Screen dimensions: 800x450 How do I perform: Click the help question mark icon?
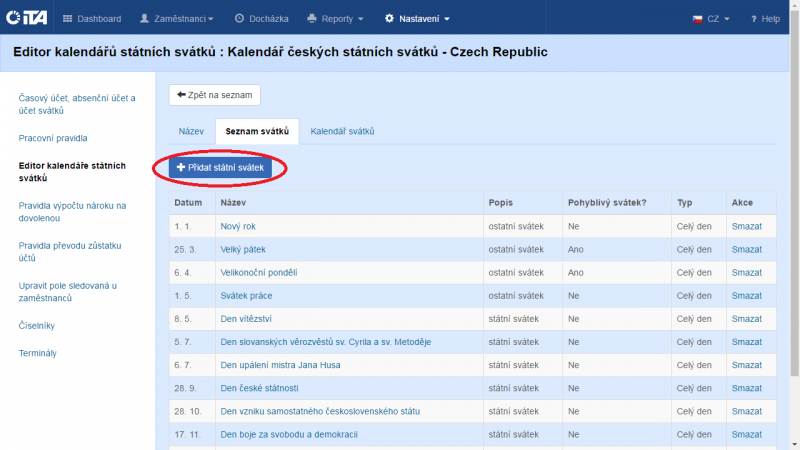pyautogui.click(x=755, y=18)
